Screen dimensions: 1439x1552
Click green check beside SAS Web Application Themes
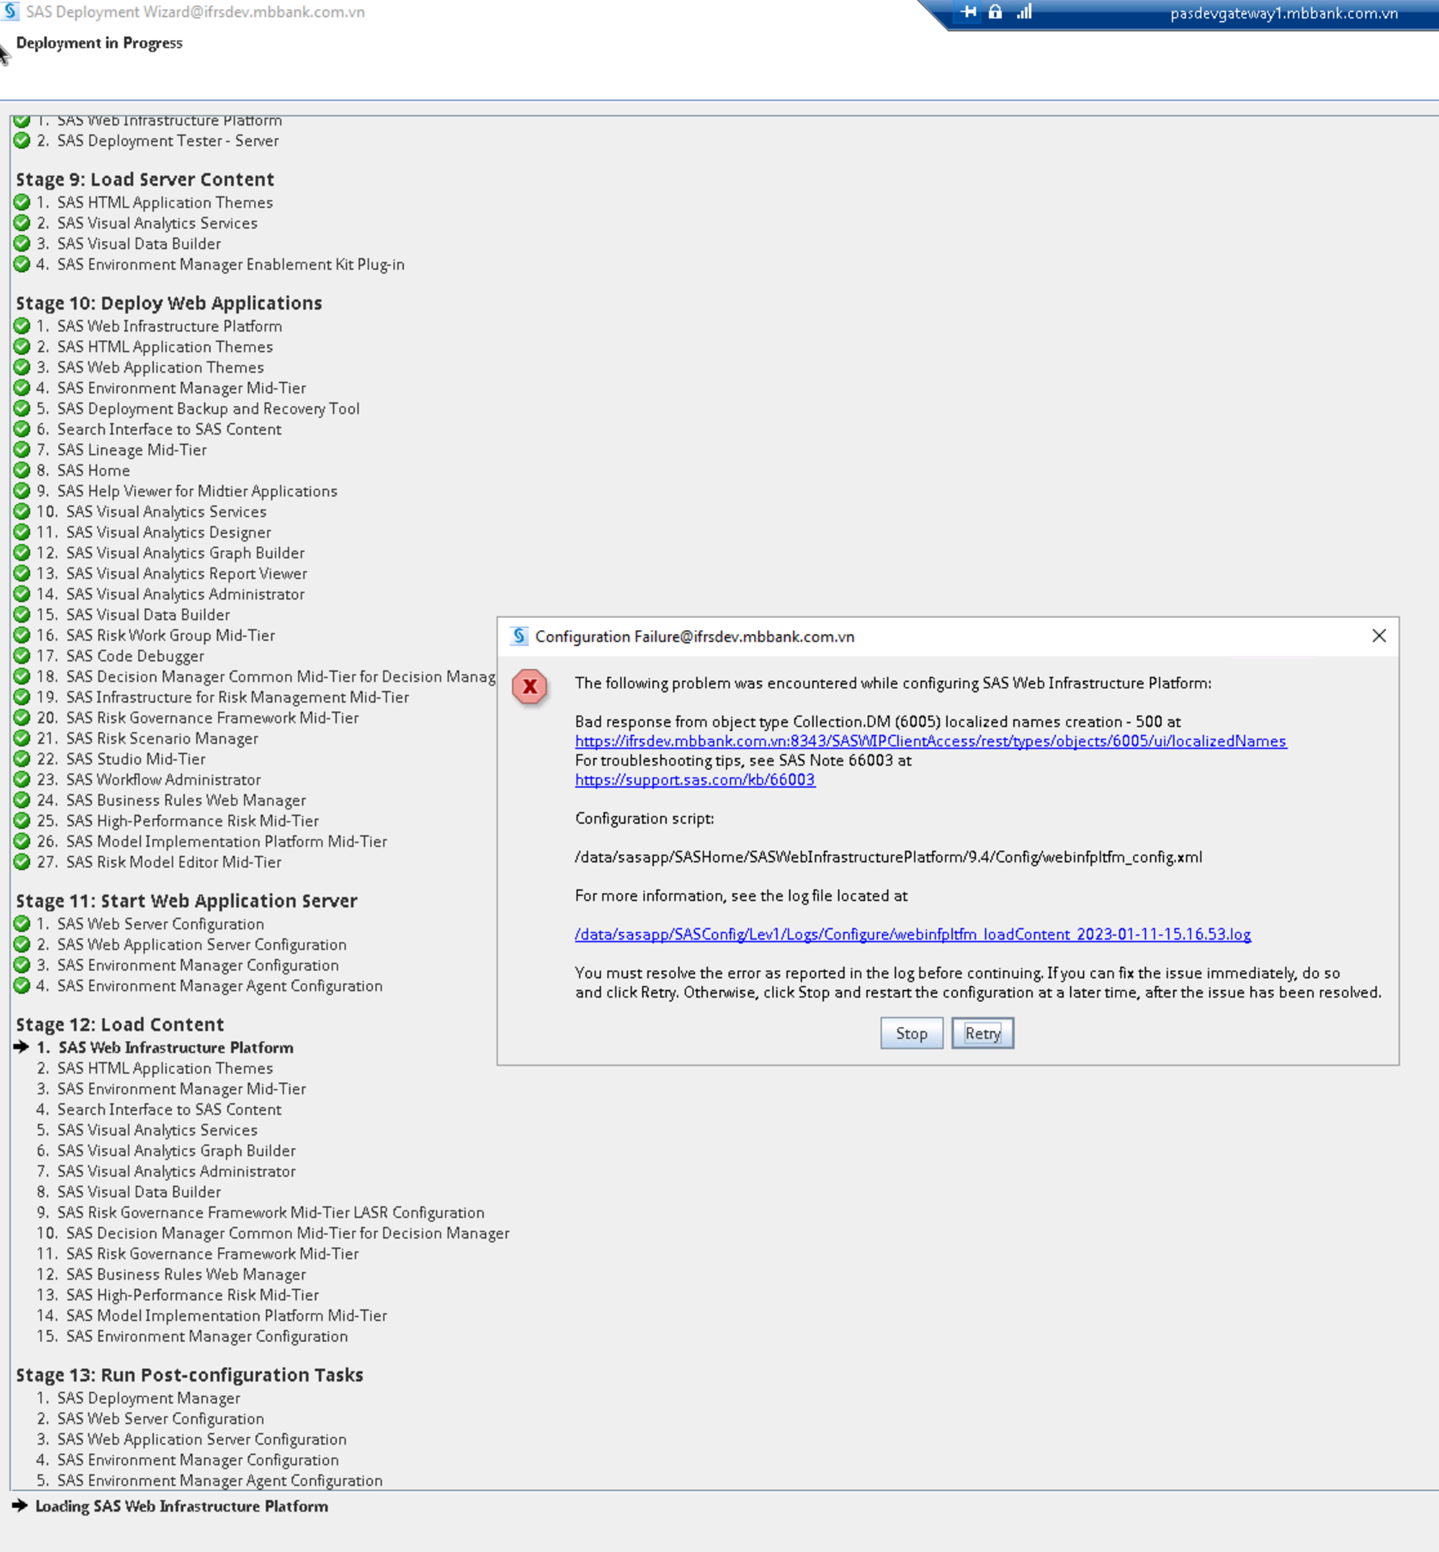click(x=22, y=368)
